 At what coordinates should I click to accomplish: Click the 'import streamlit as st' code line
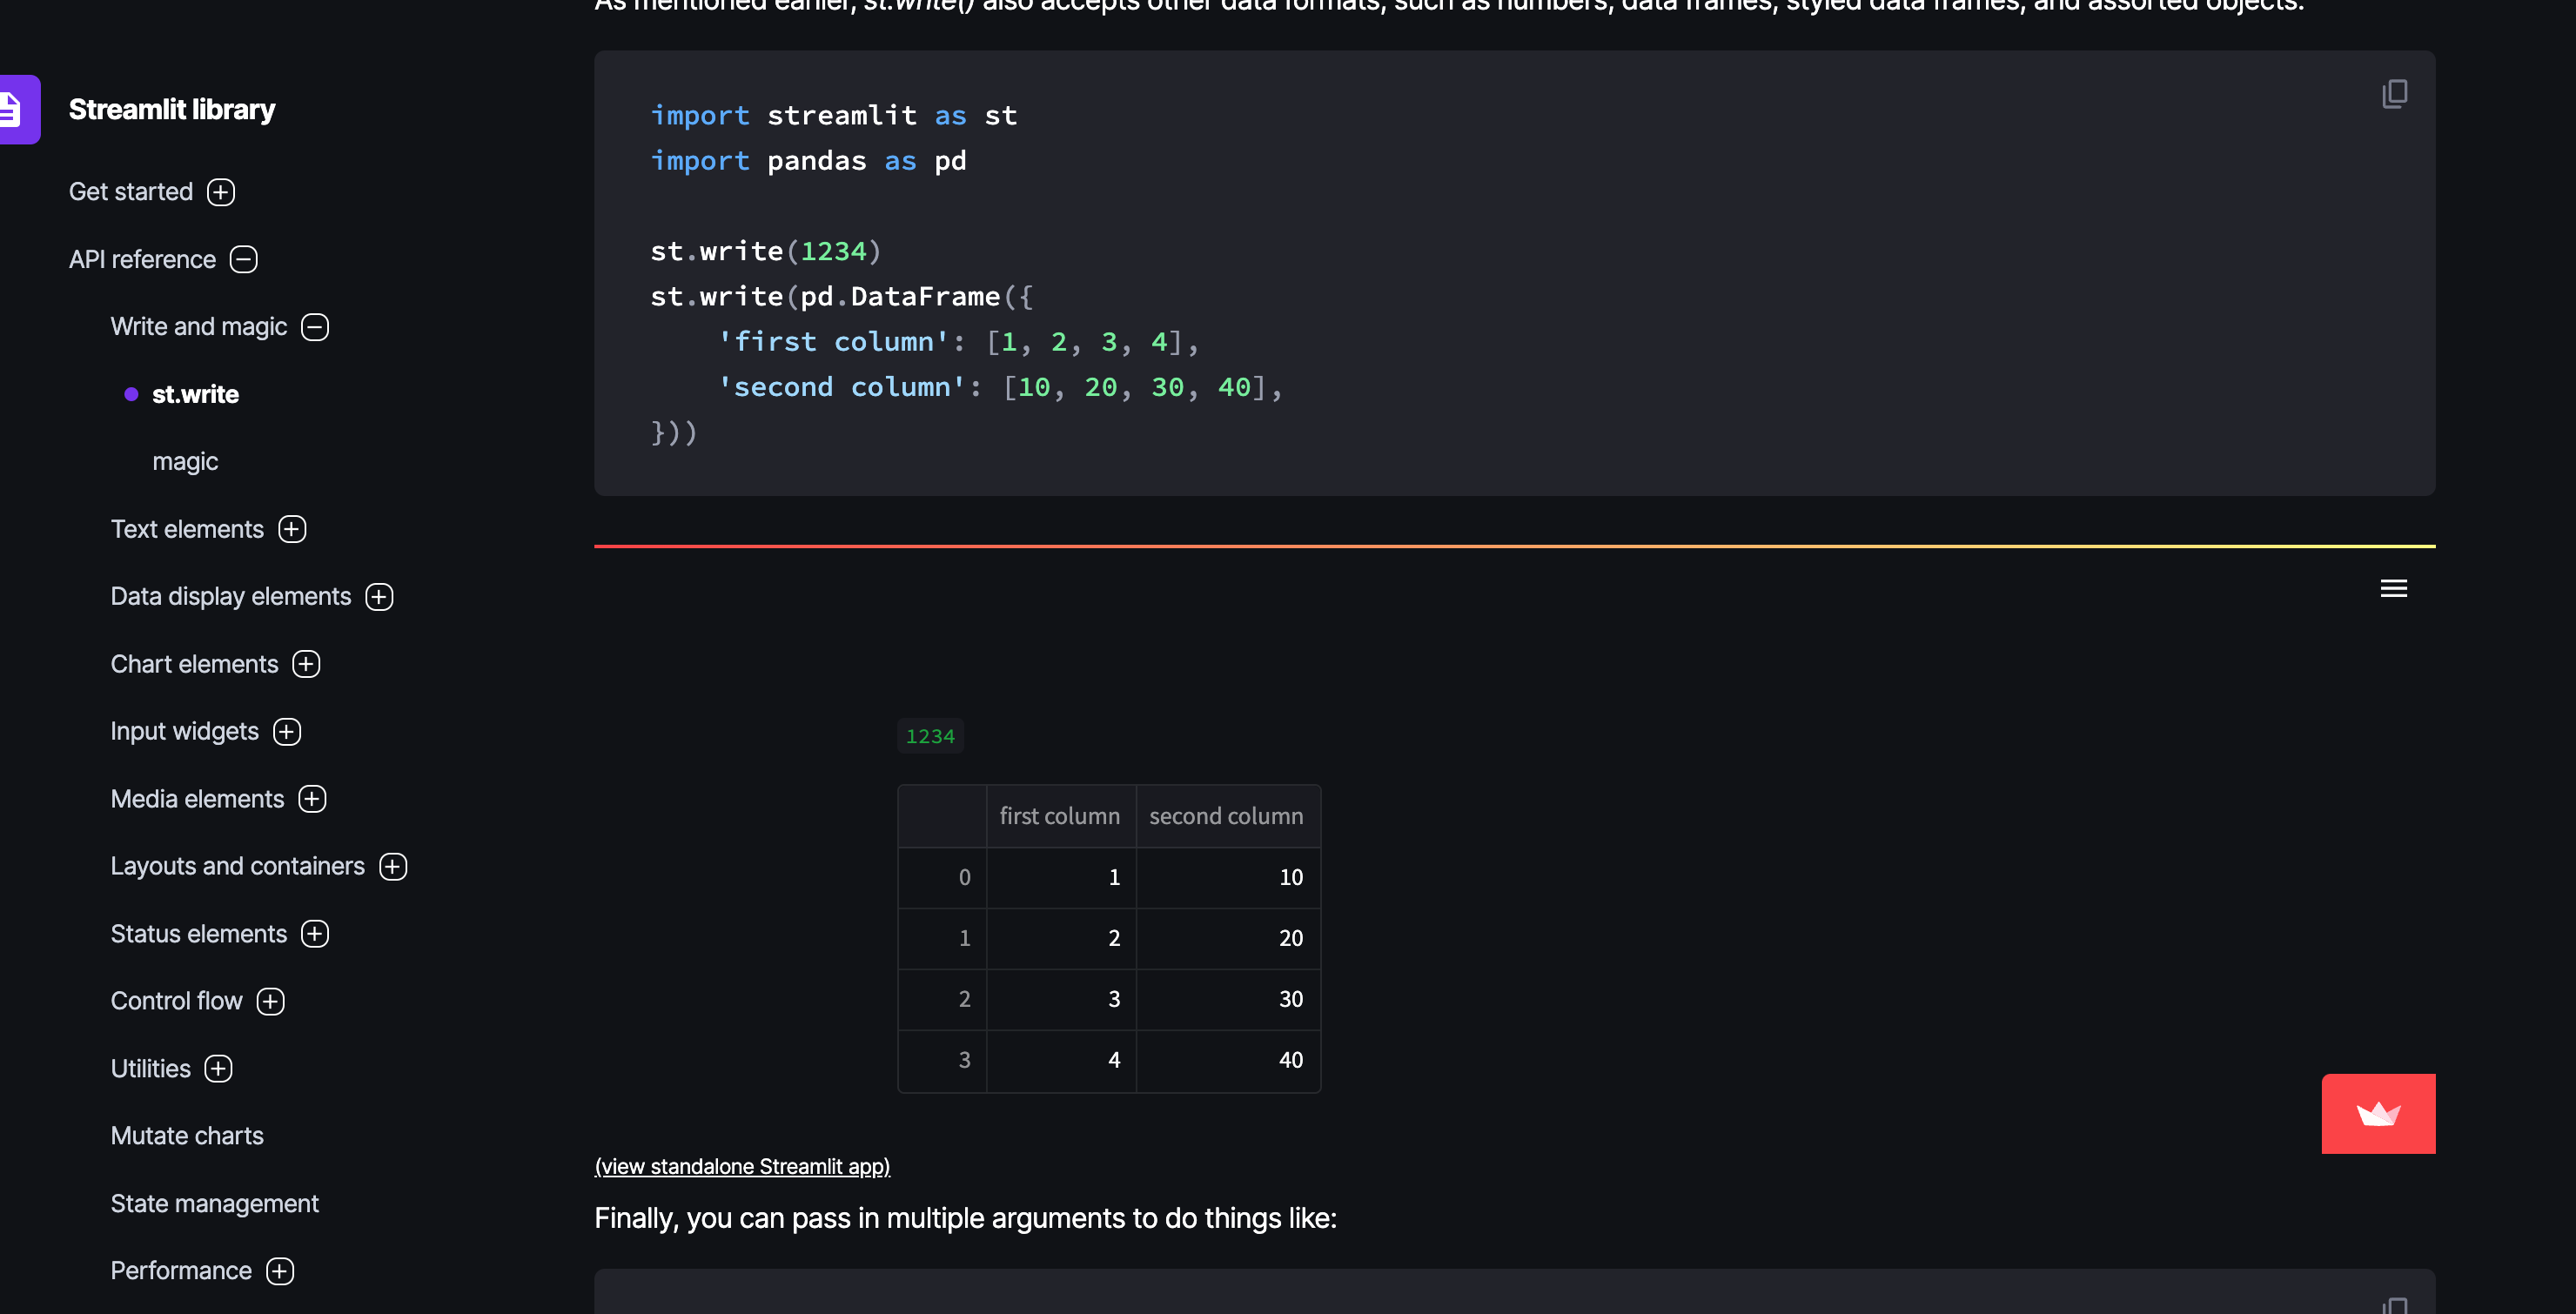[x=834, y=116]
